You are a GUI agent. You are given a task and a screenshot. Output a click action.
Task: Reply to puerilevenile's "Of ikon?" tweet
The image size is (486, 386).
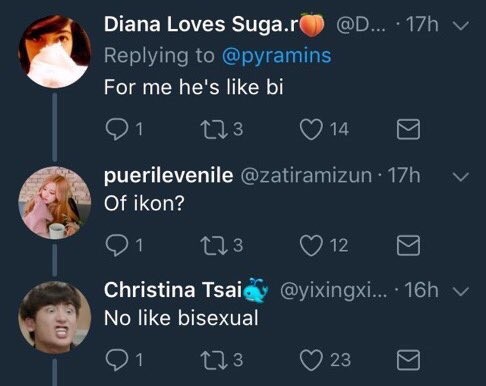click(116, 245)
